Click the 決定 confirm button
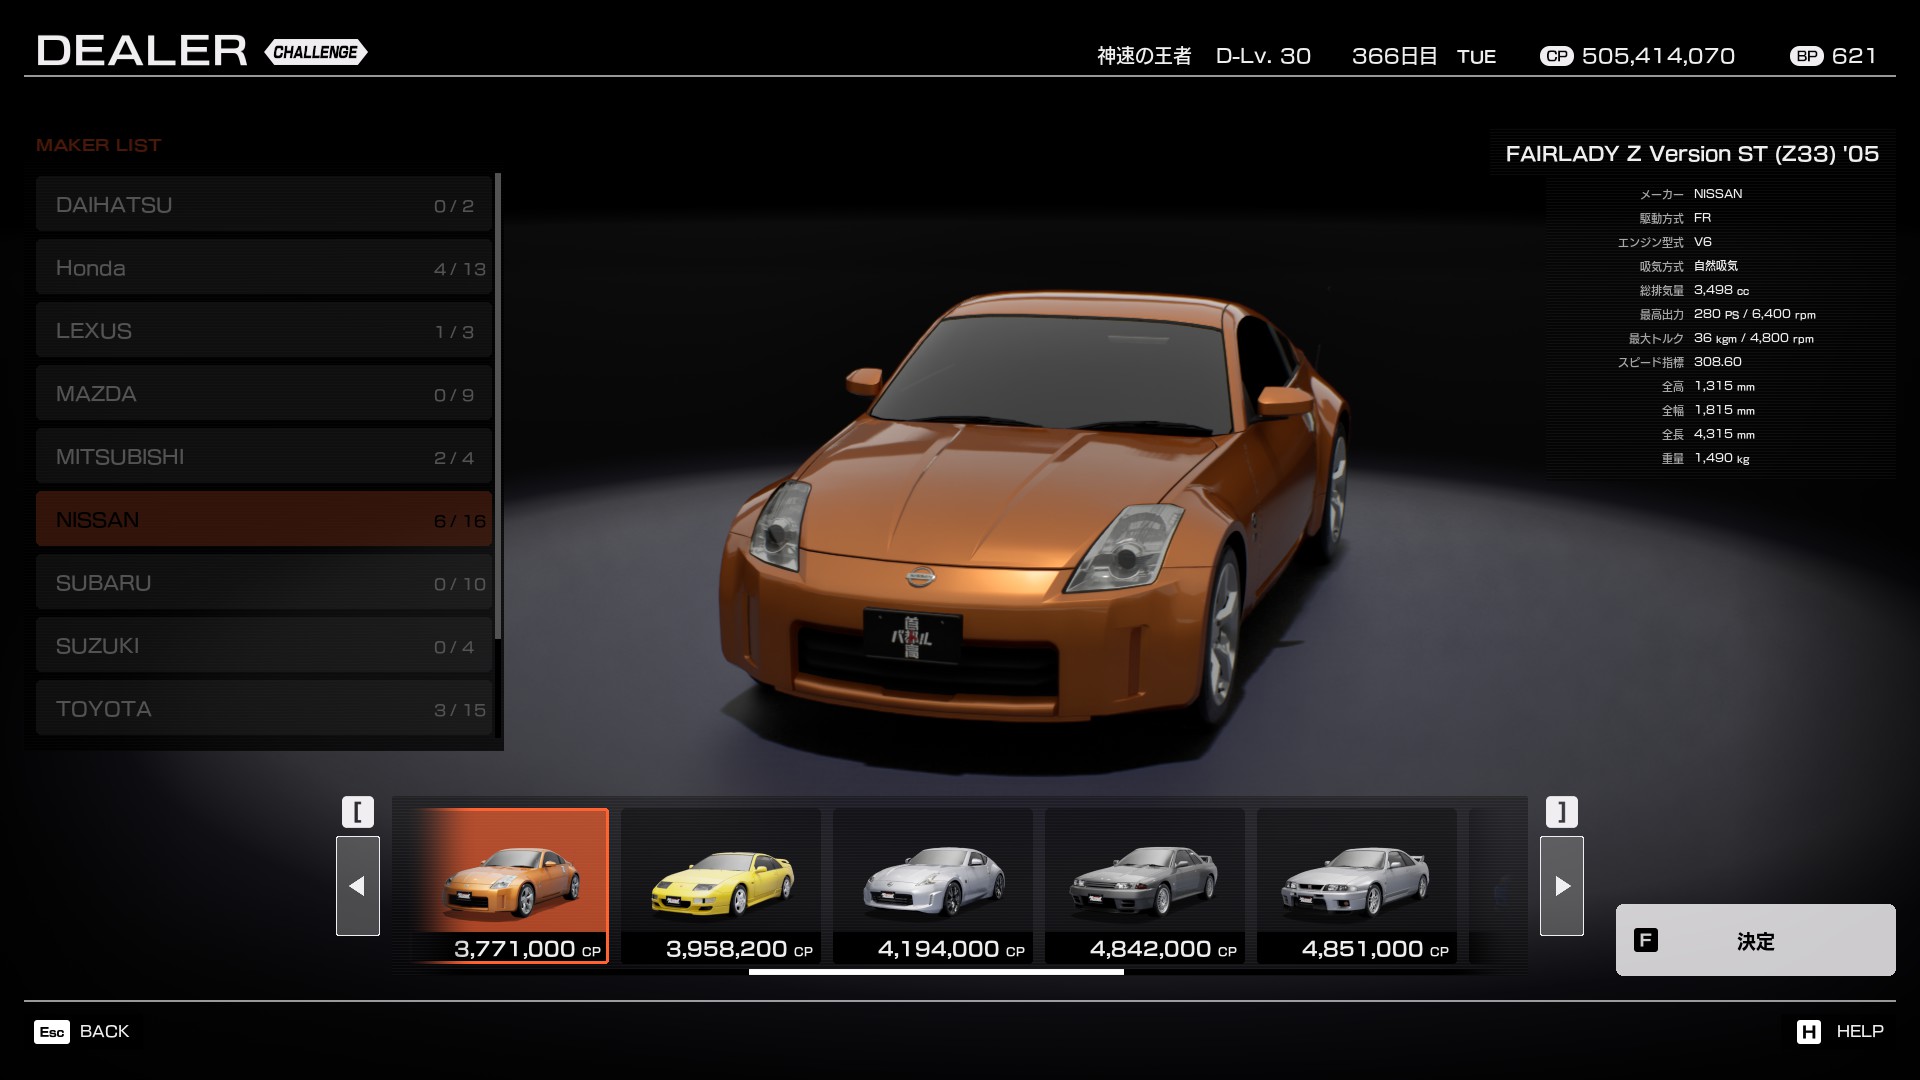 1755,940
